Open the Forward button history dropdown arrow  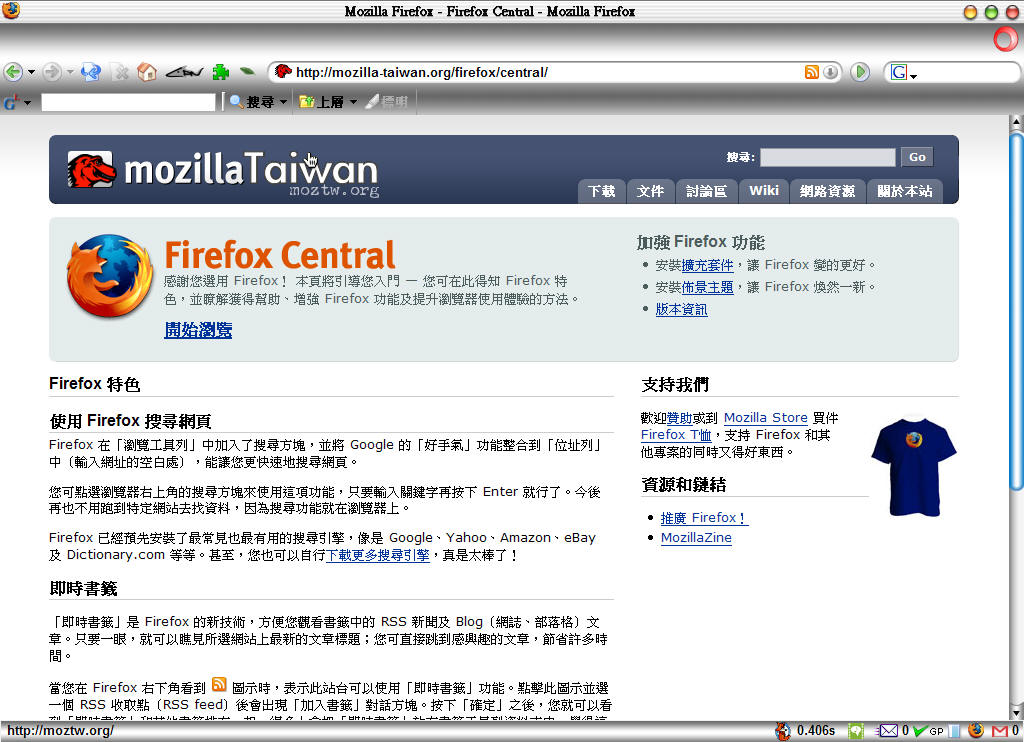(x=70, y=72)
